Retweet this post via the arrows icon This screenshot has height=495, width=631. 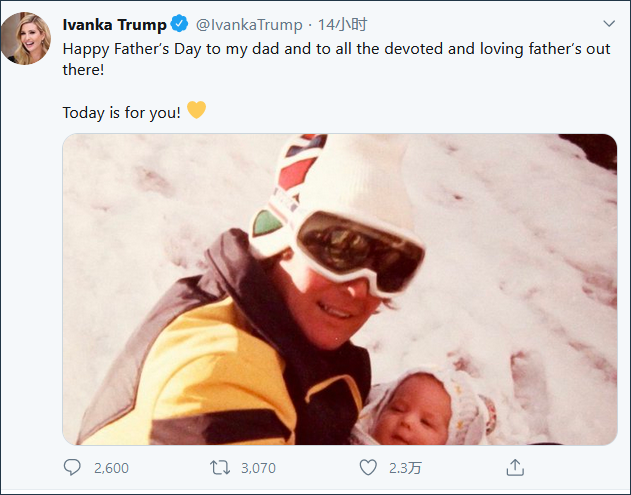220,467
